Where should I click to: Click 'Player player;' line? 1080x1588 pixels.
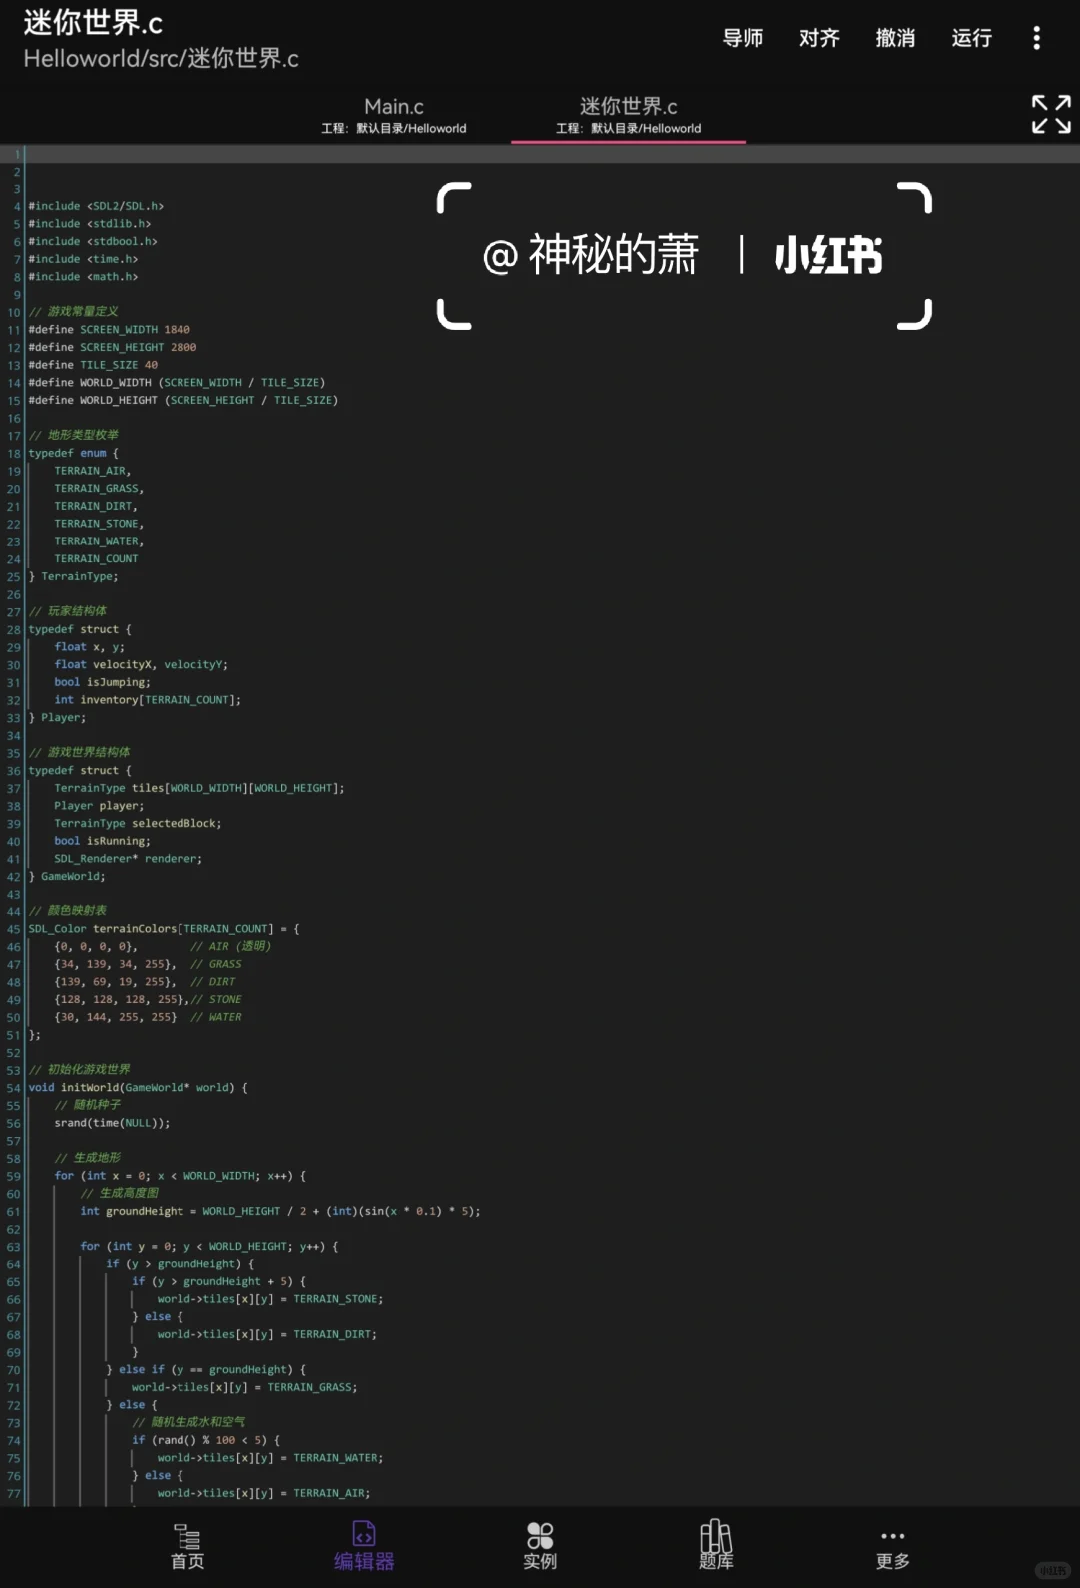[x=99, y=806]
